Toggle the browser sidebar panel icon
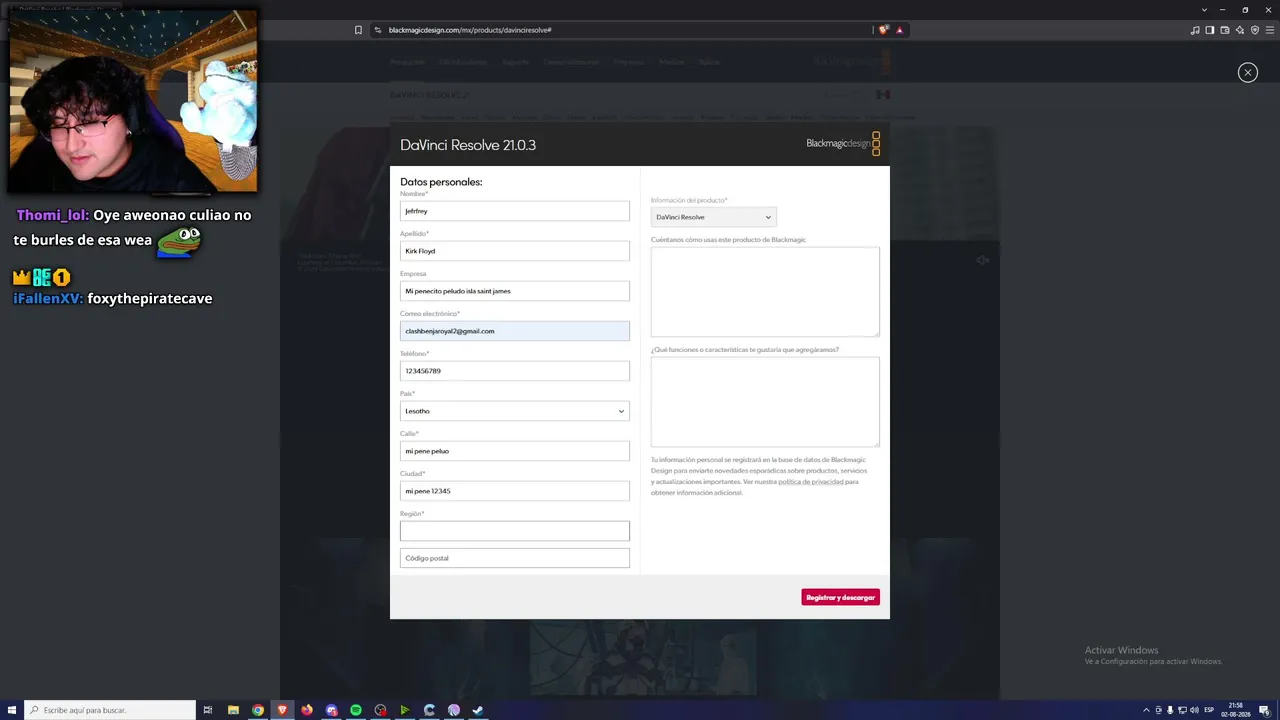 pos(1210,30)
